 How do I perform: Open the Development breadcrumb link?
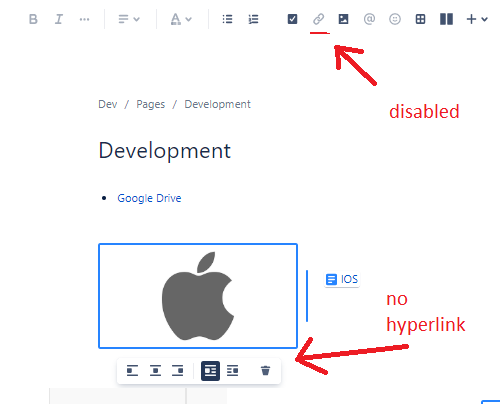tap(217, 104)
